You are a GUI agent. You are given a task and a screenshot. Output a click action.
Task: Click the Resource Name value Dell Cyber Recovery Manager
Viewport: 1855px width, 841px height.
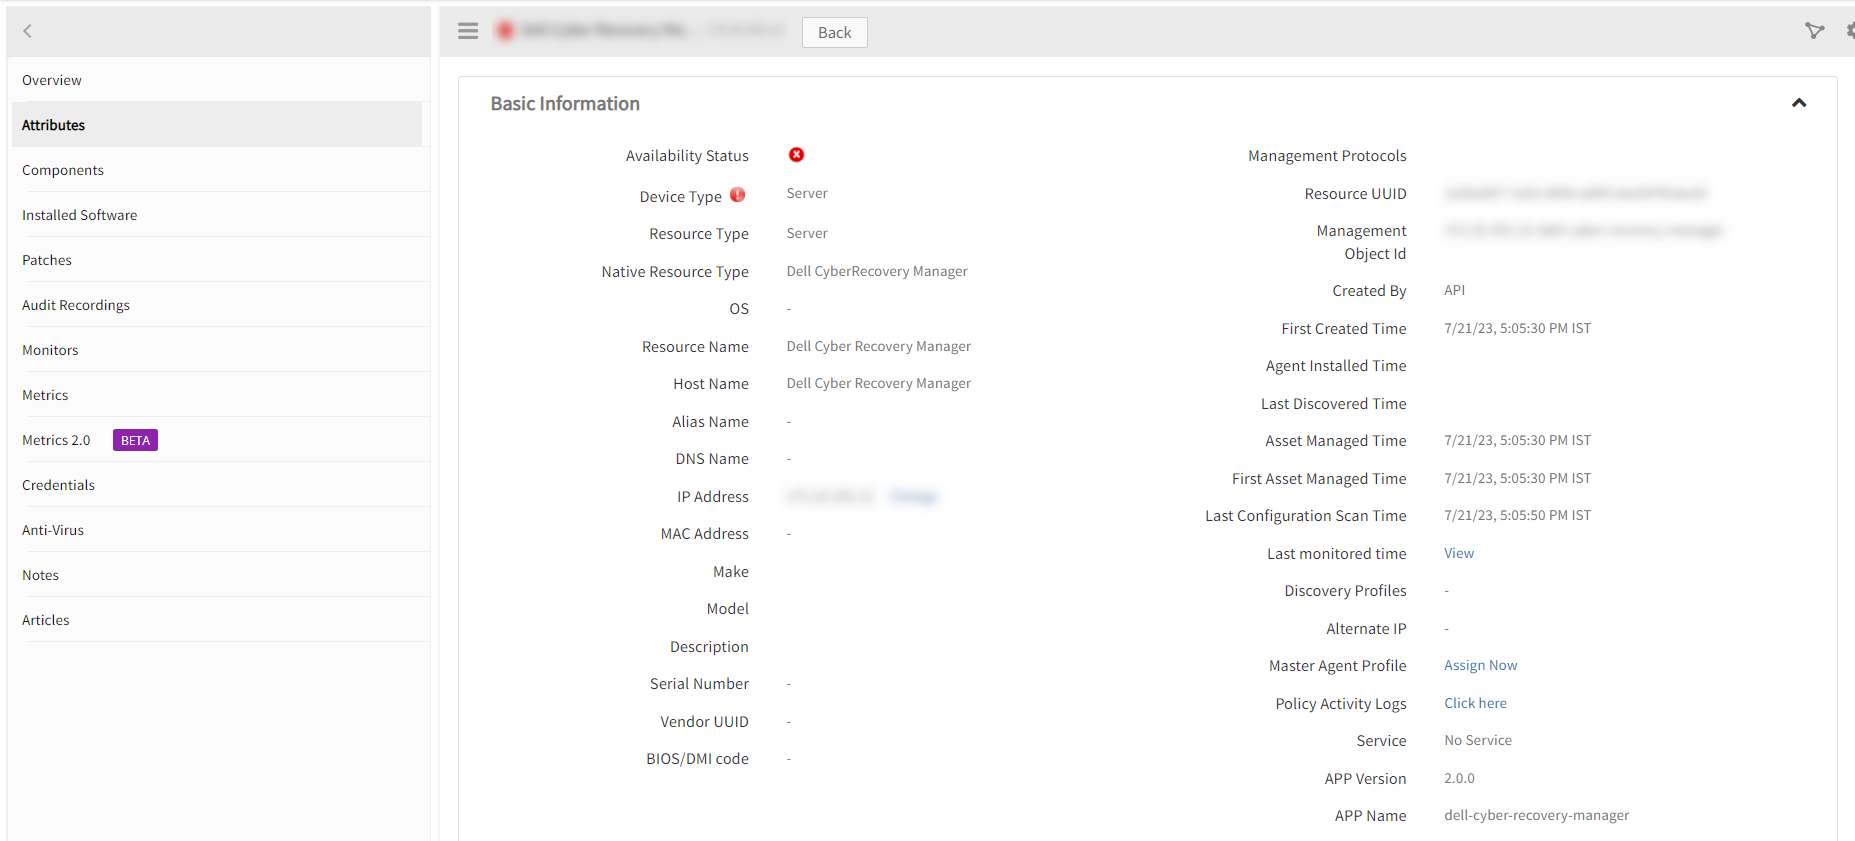coord(878,346)
